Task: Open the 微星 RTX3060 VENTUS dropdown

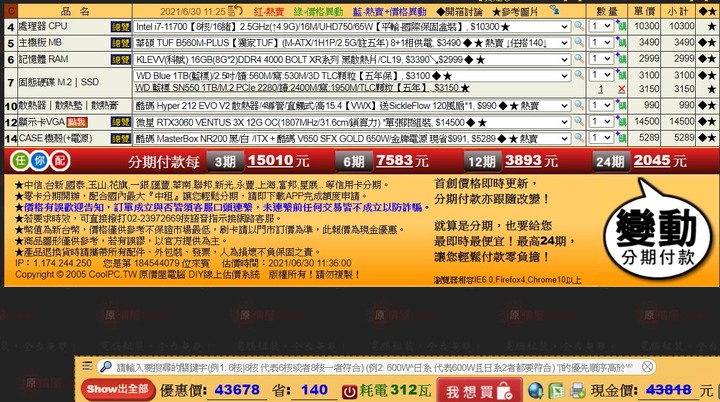Action: (352, 122)
